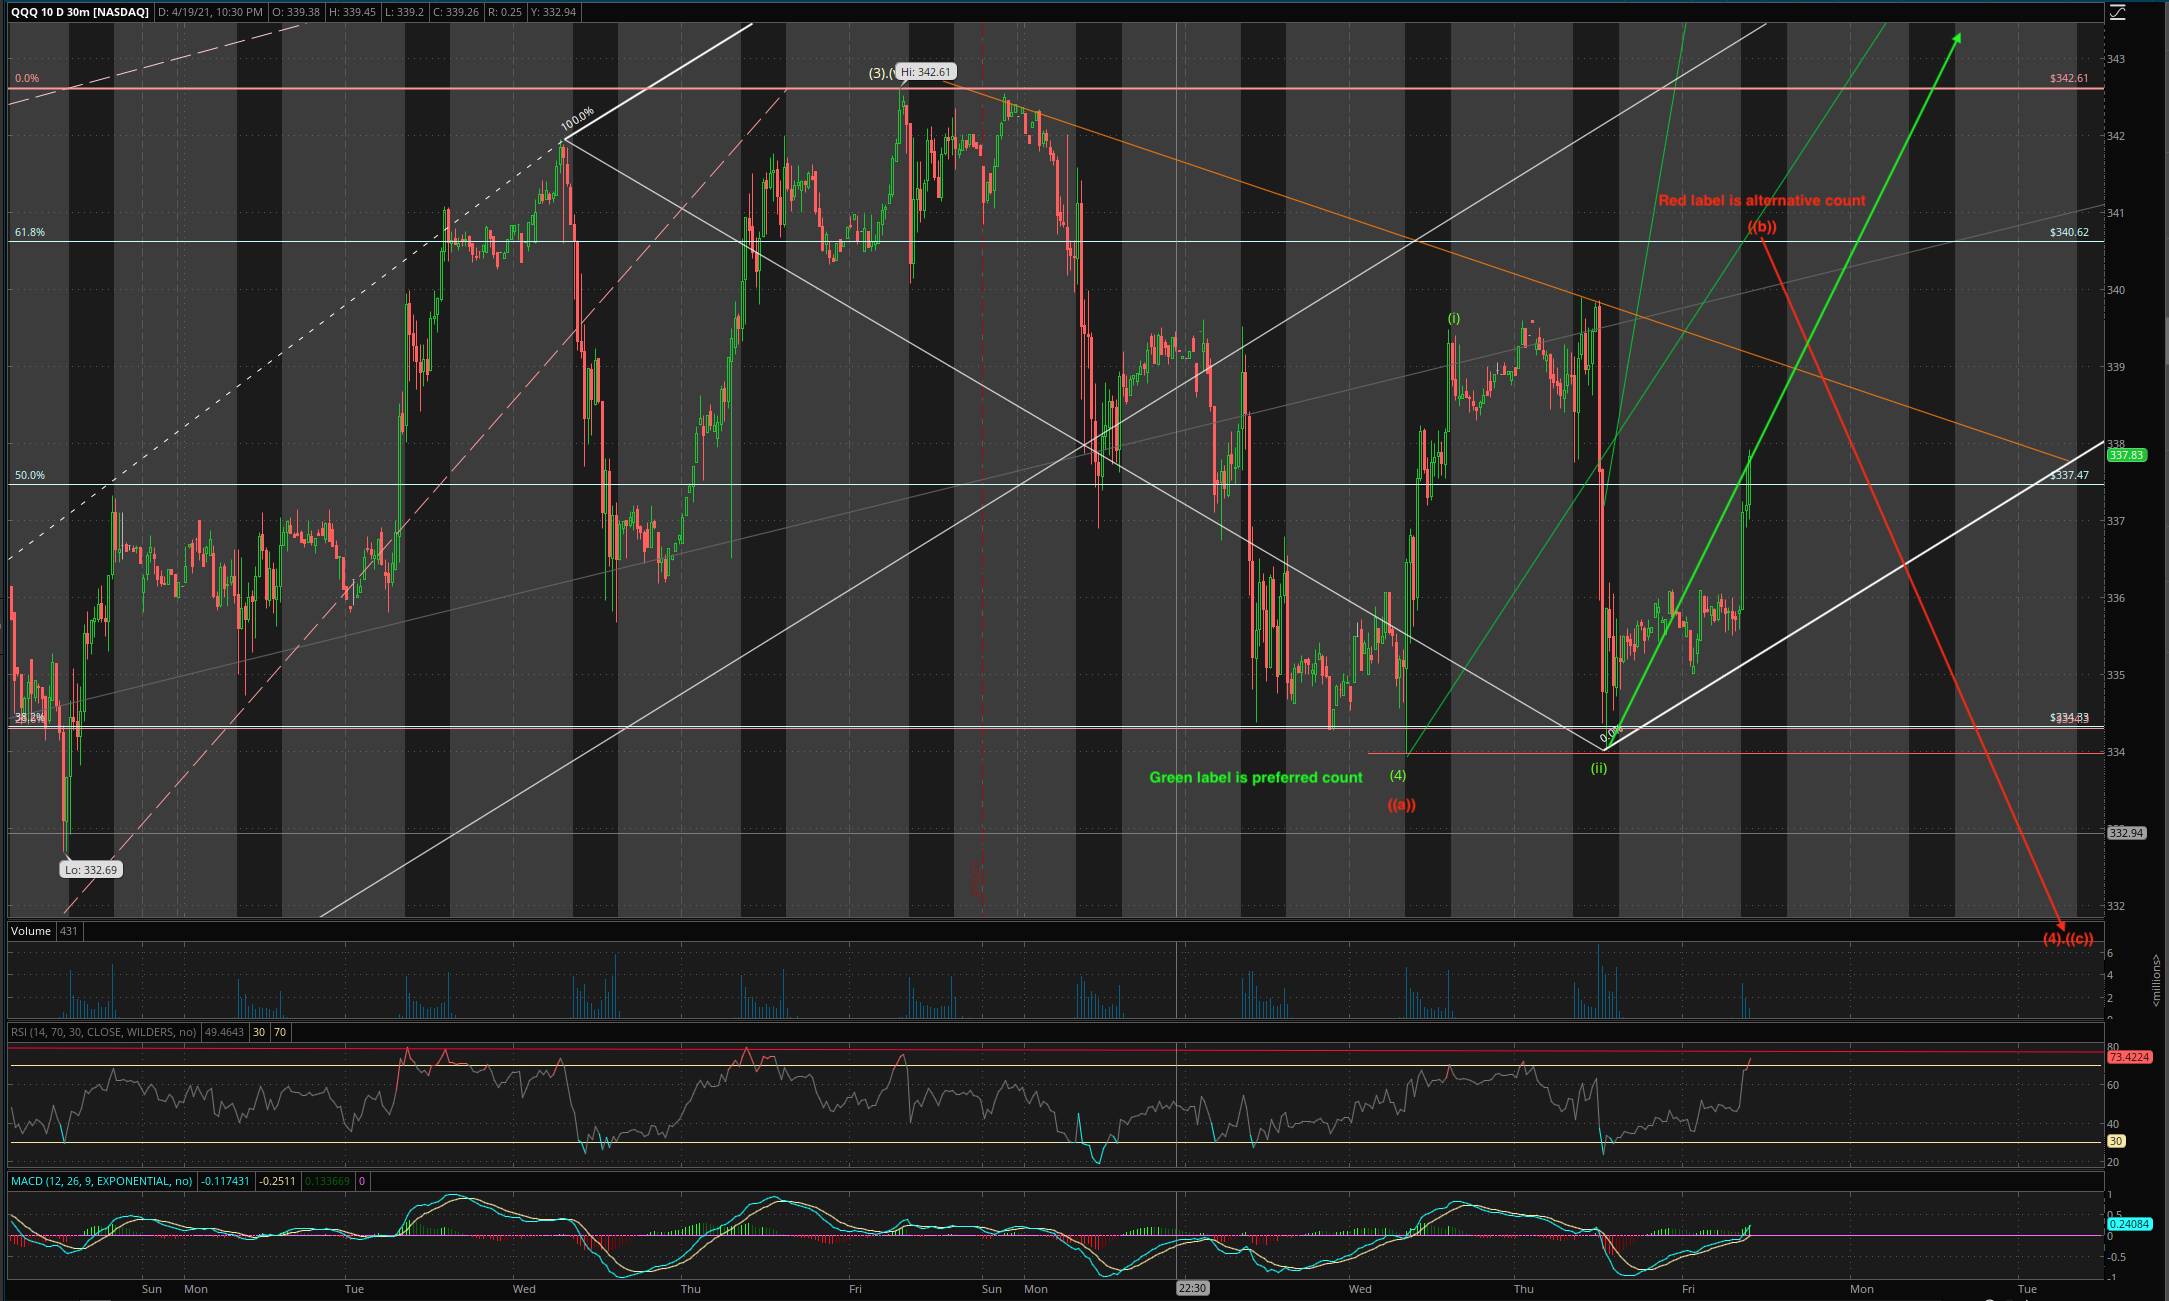
Task: Click the MACD diff value 0.133669
Action: coord(326,1181)
